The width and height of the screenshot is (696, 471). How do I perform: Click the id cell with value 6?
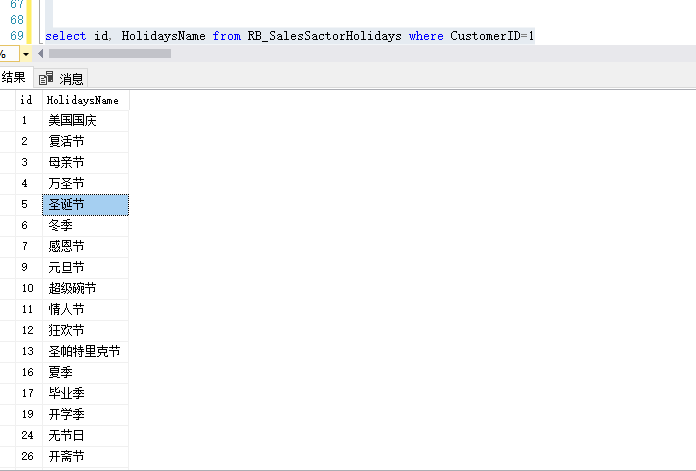[29, 226]
